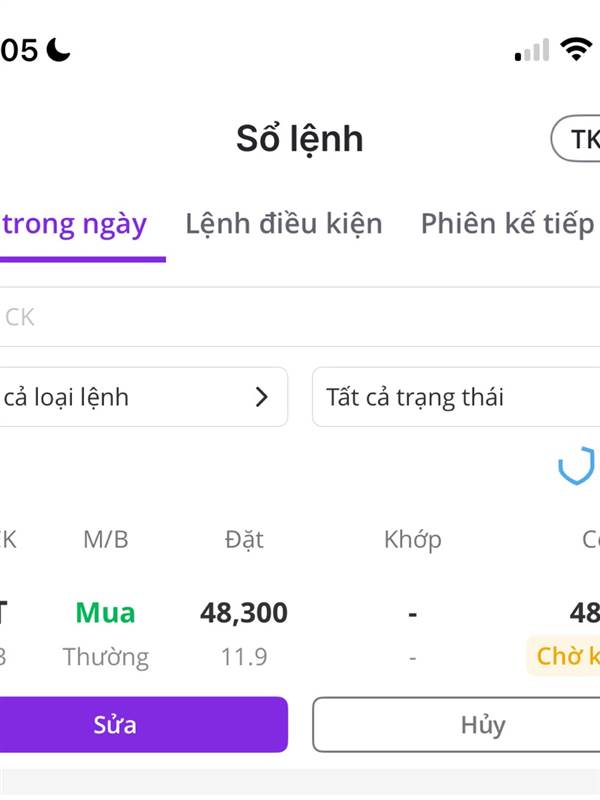Tap the "M/B" column header
600x800 pixels.
point(105,540)
